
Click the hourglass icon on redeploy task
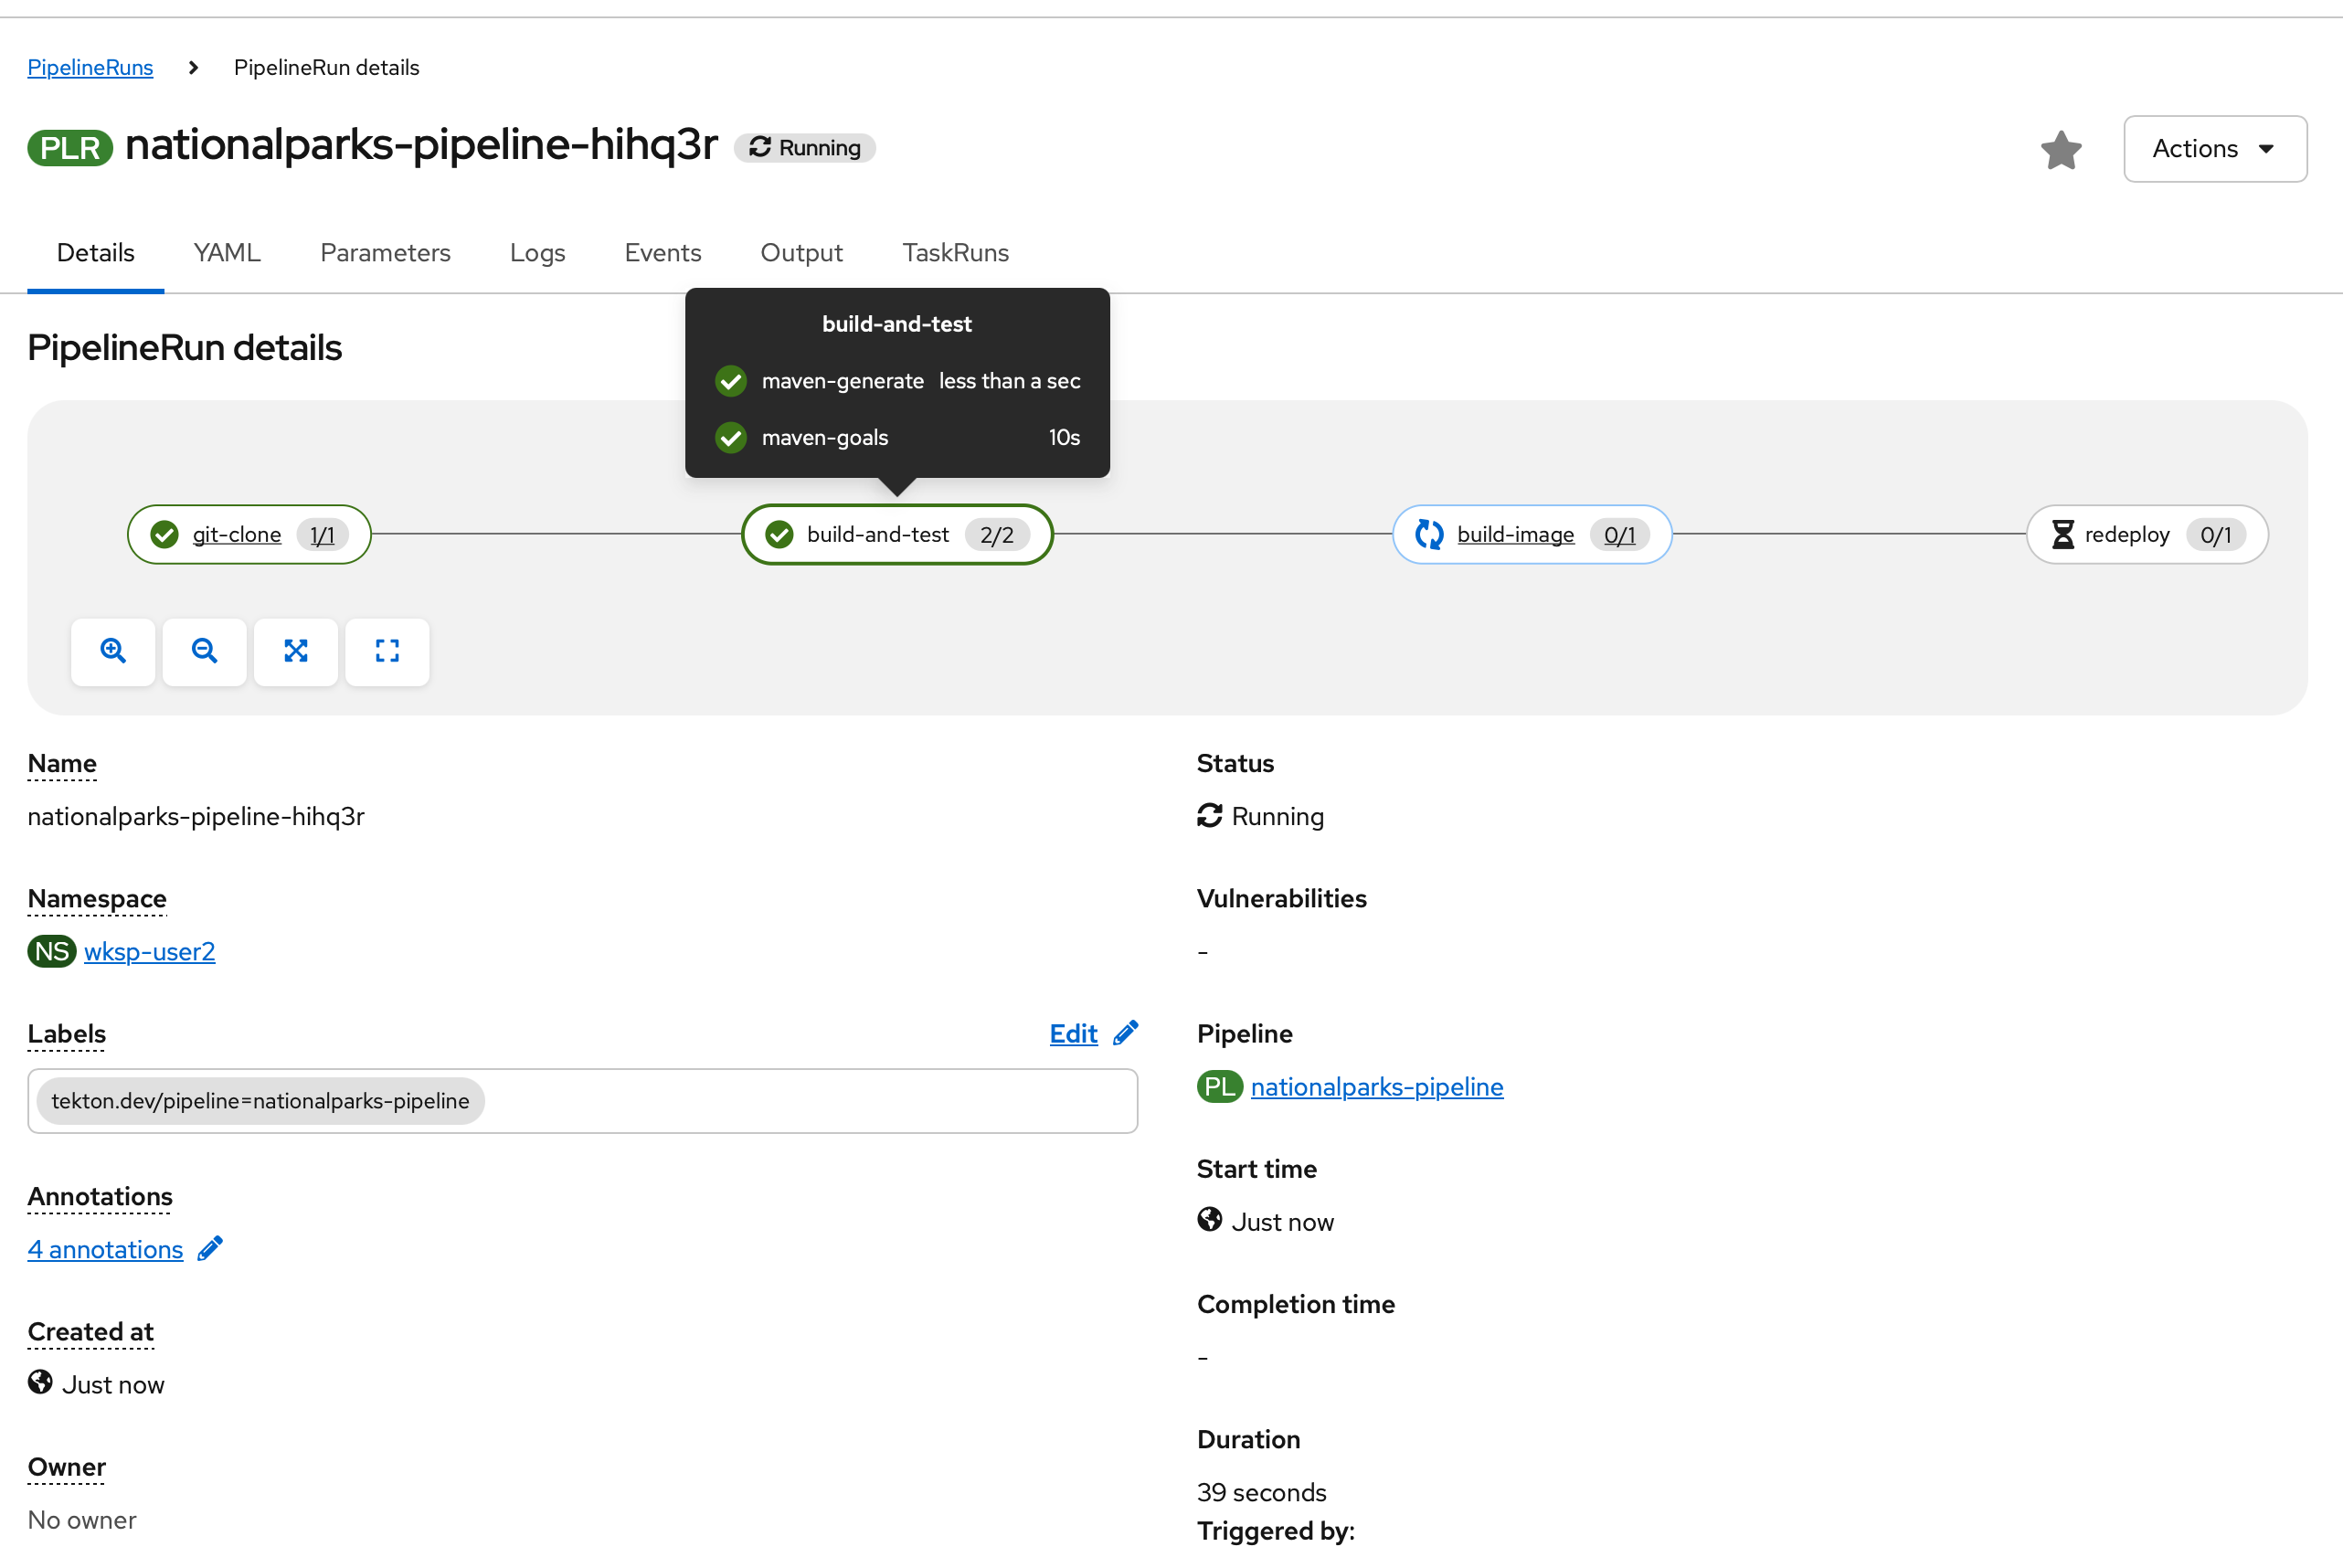[x=2062, y=535]
